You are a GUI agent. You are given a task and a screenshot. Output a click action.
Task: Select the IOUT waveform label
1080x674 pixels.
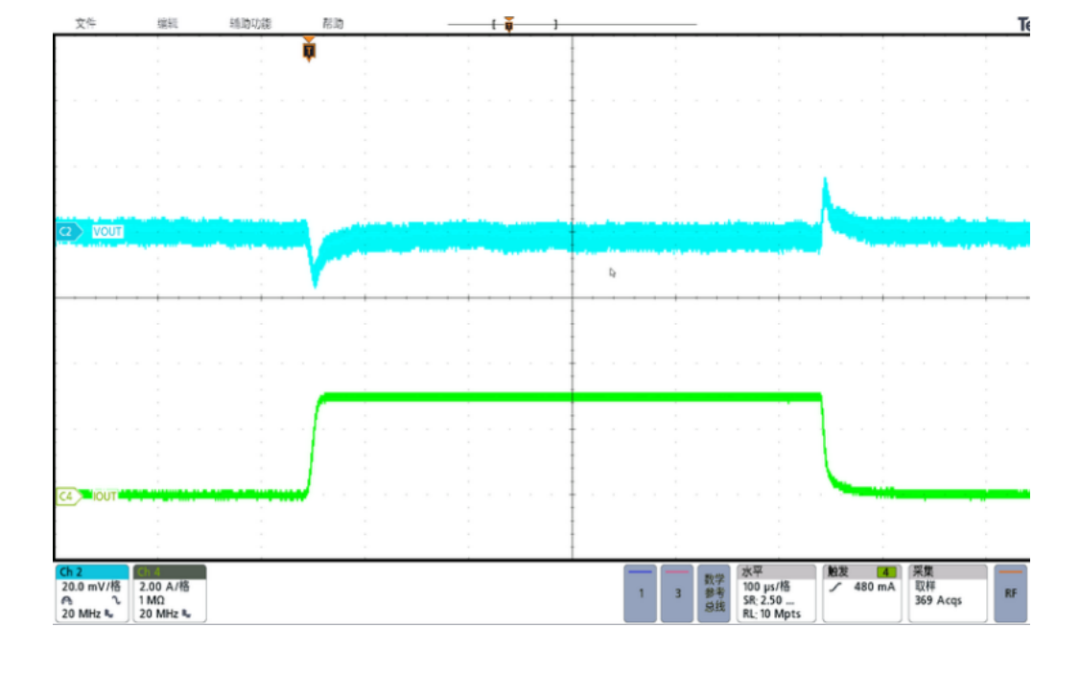[x=104, y=495]
